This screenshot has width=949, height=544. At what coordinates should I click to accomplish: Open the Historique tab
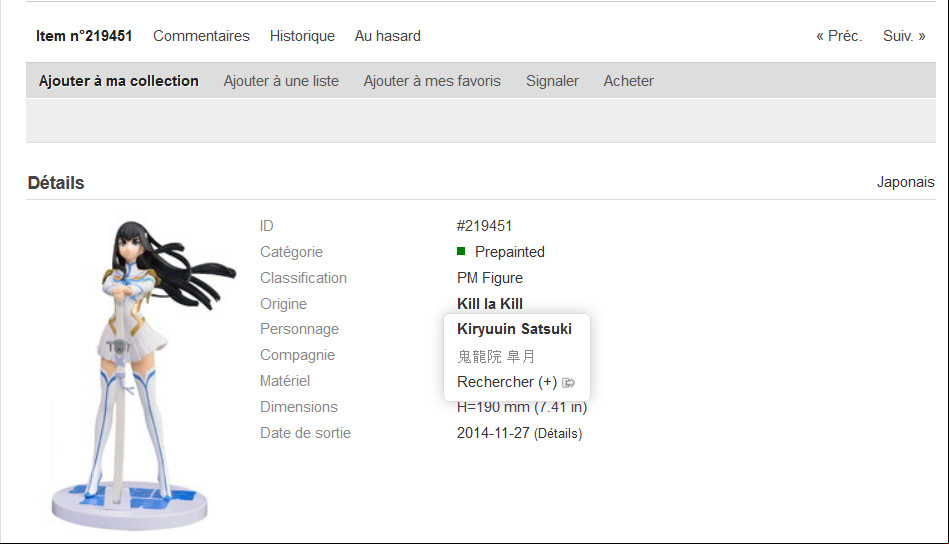302,36
